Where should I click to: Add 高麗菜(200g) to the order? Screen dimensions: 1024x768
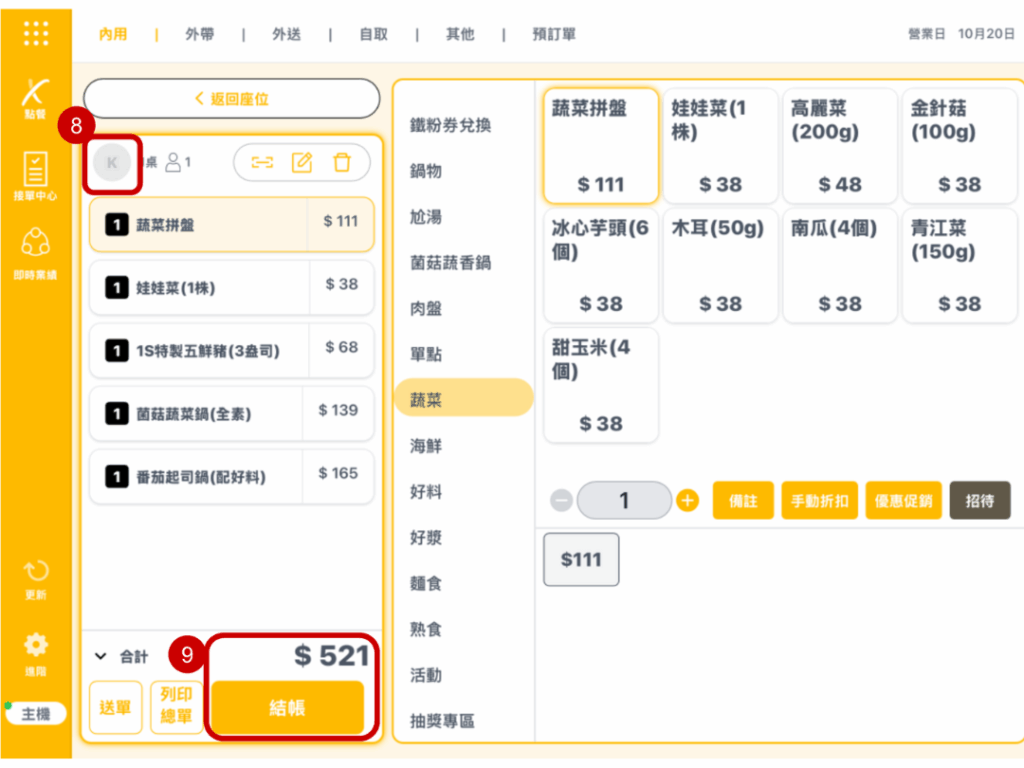point(840,146)
